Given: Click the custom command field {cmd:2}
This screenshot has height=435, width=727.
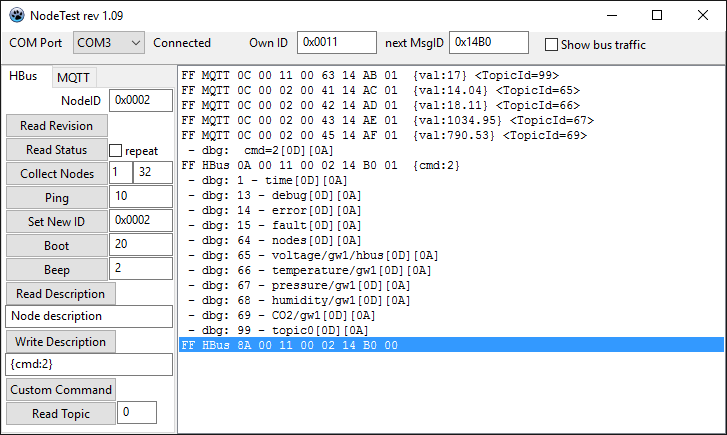Looking at the screenshot, I should (89, 365).
